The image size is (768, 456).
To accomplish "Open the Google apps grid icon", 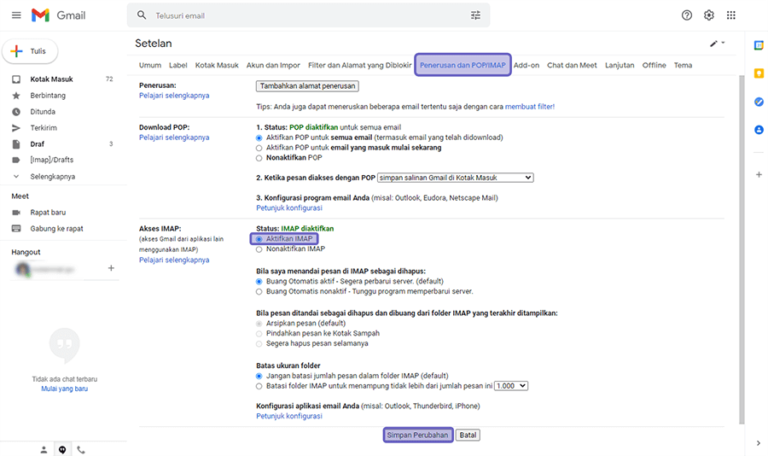I will (x=731, y=15).
